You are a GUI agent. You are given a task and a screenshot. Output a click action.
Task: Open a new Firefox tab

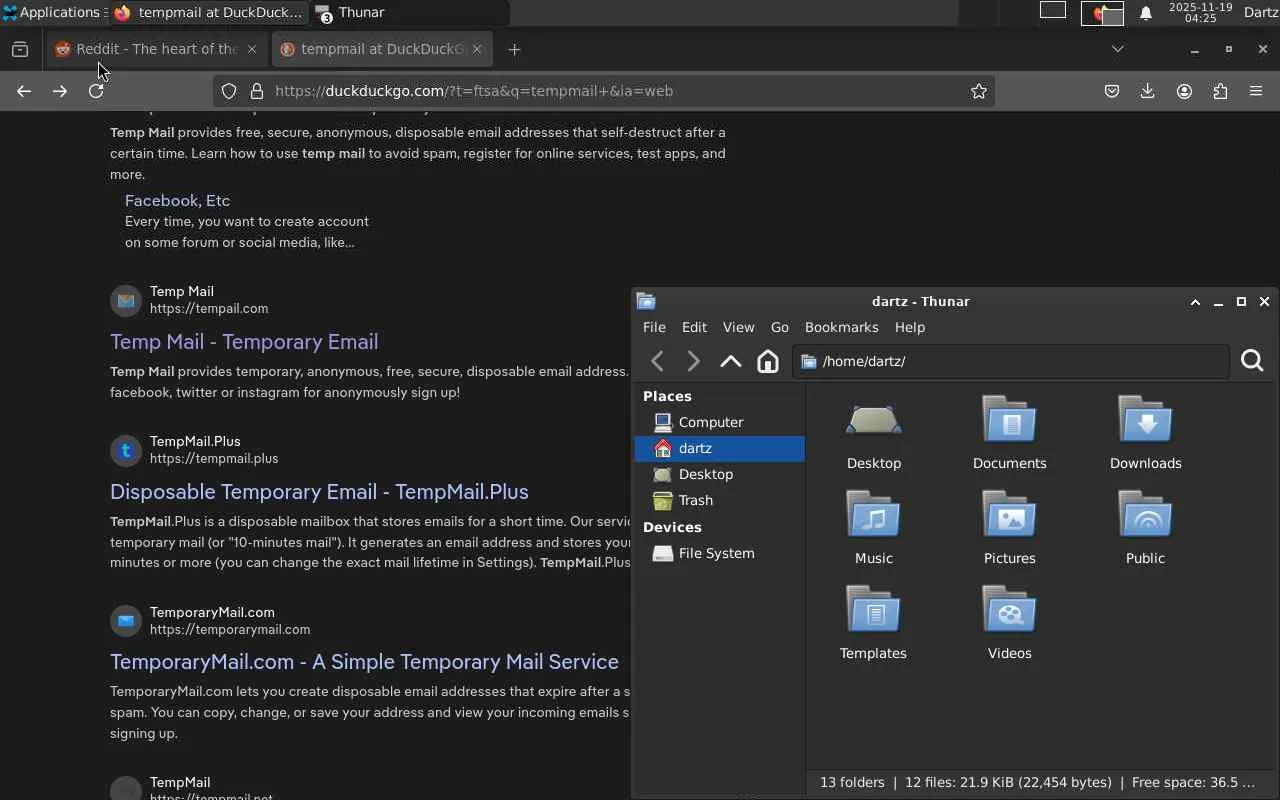514,49
